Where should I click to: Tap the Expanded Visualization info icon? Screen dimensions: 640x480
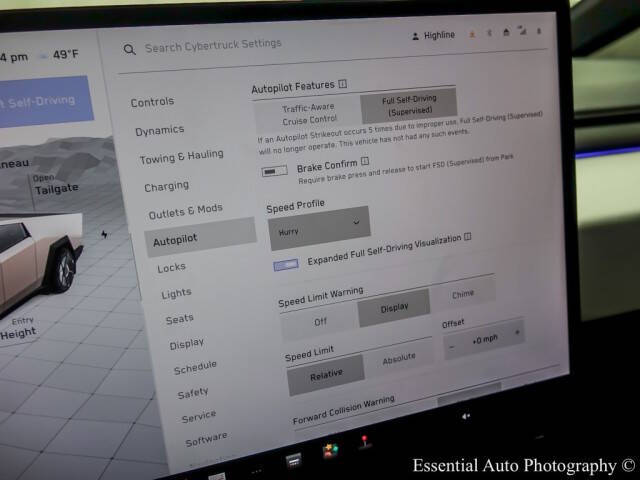(x=467, y=238)
